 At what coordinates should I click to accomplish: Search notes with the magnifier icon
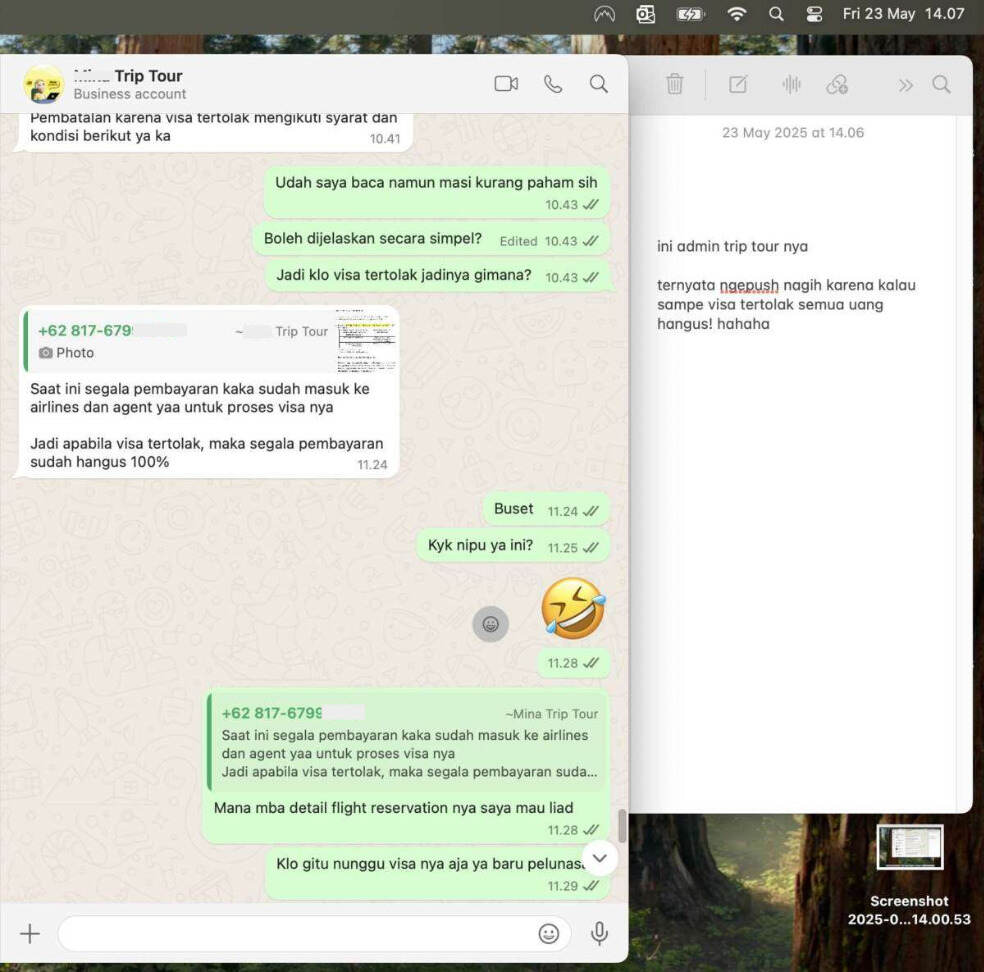tap(941, 84)
